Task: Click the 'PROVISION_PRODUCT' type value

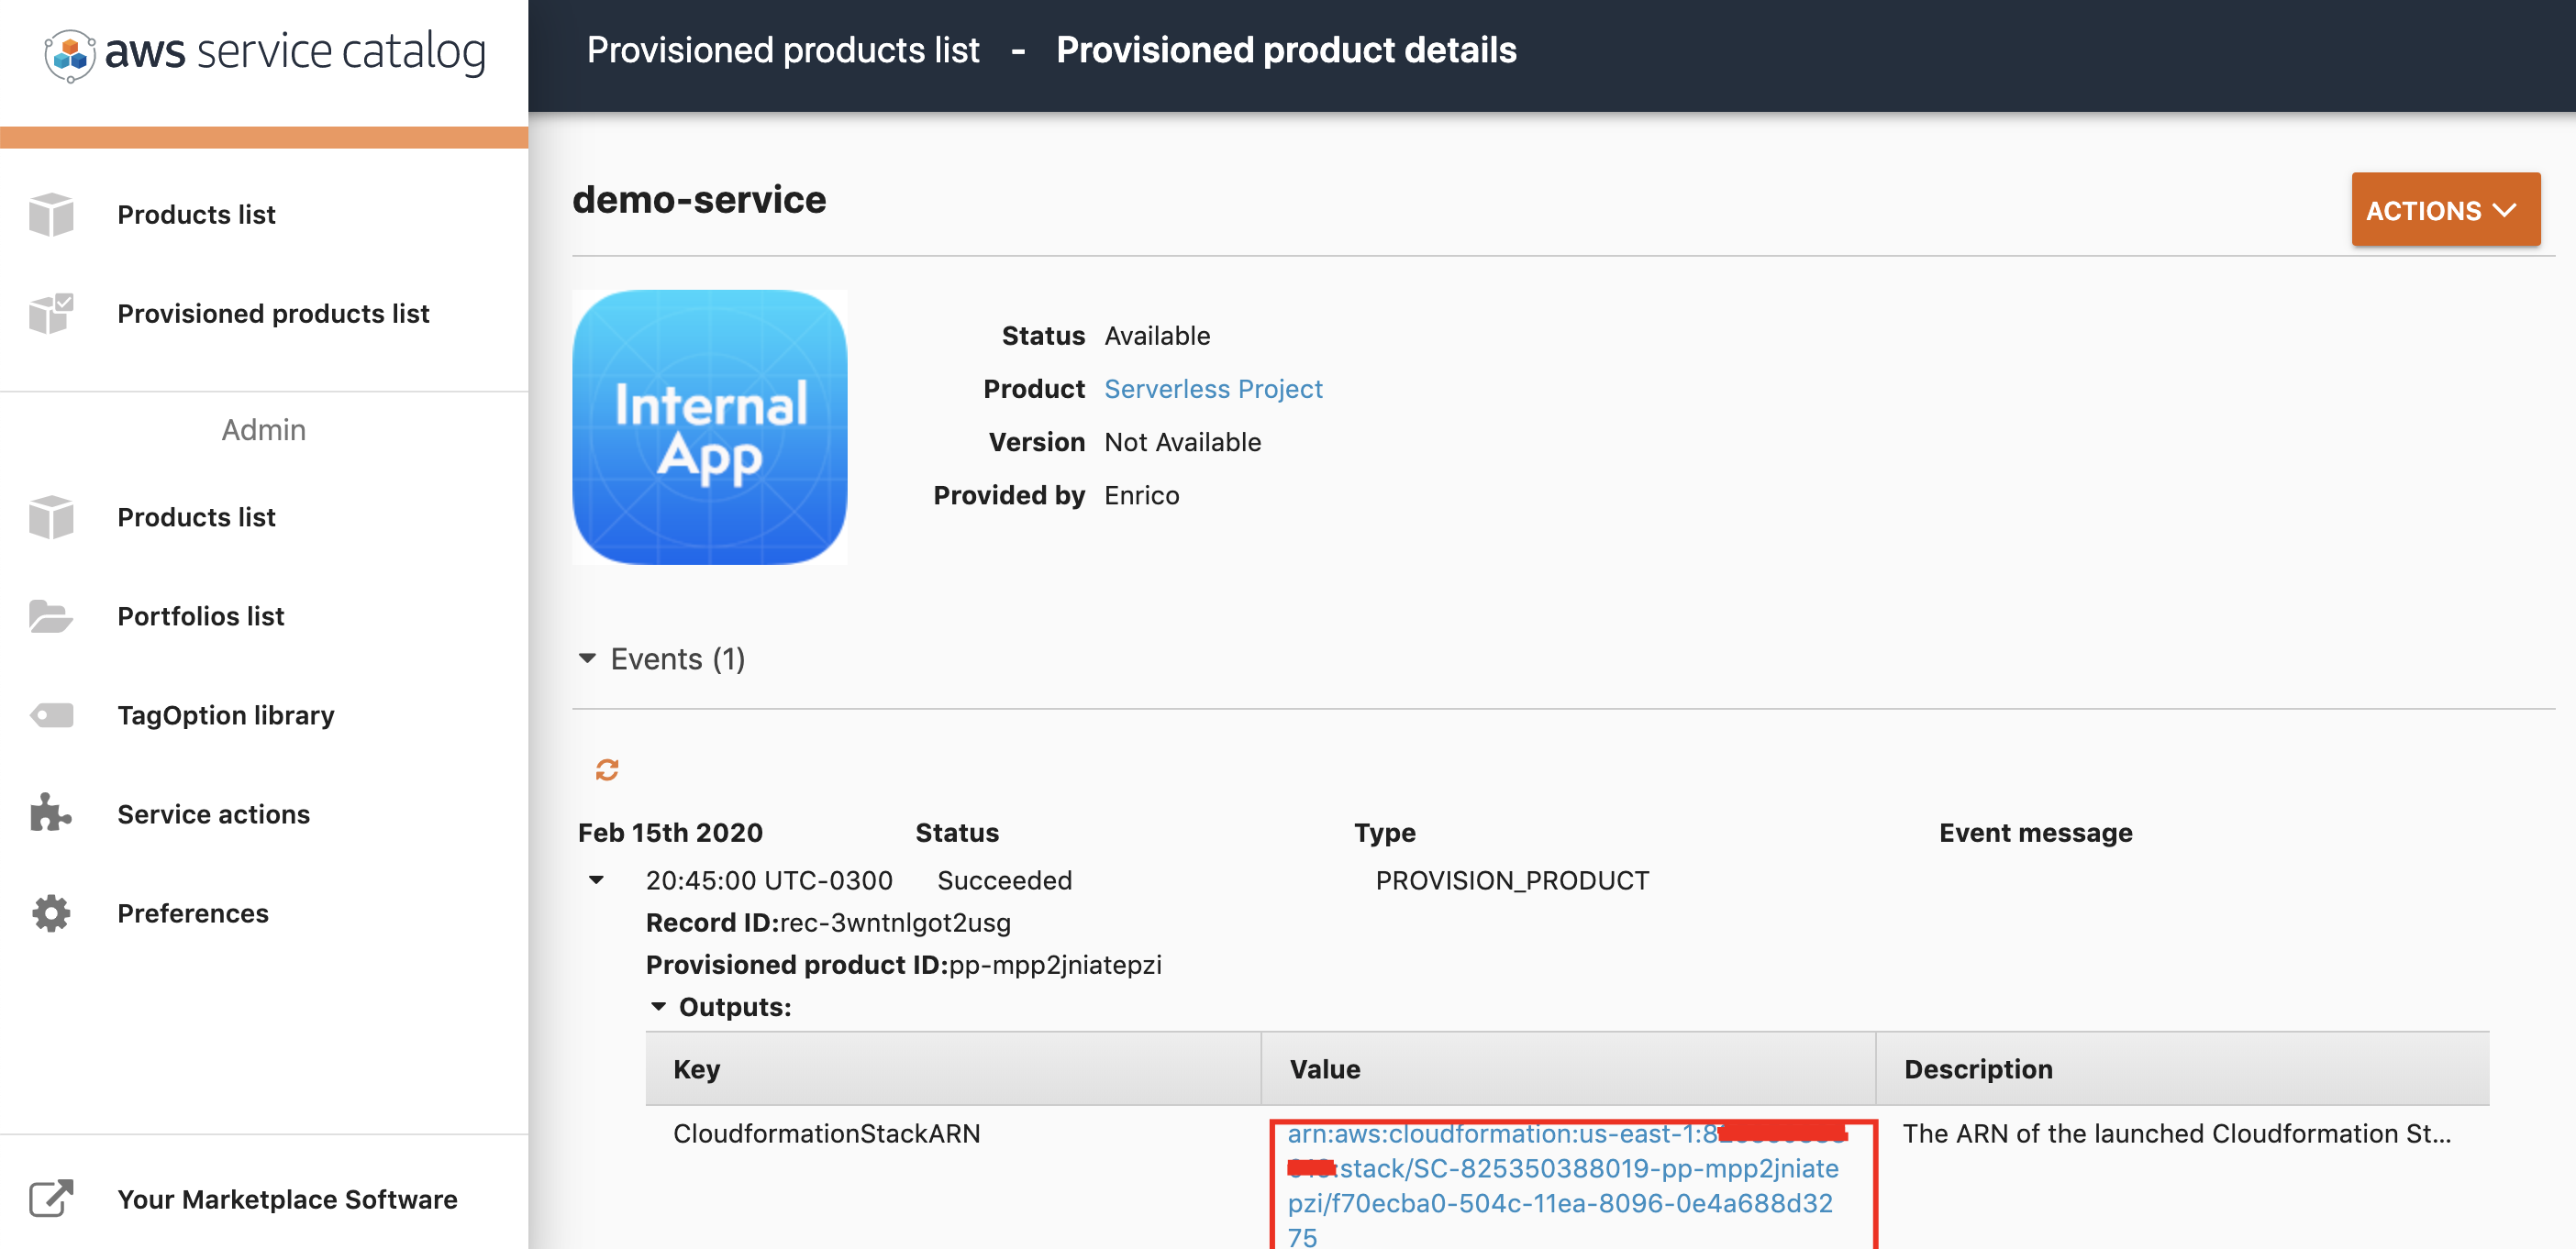Action: tap(1512, 880)
